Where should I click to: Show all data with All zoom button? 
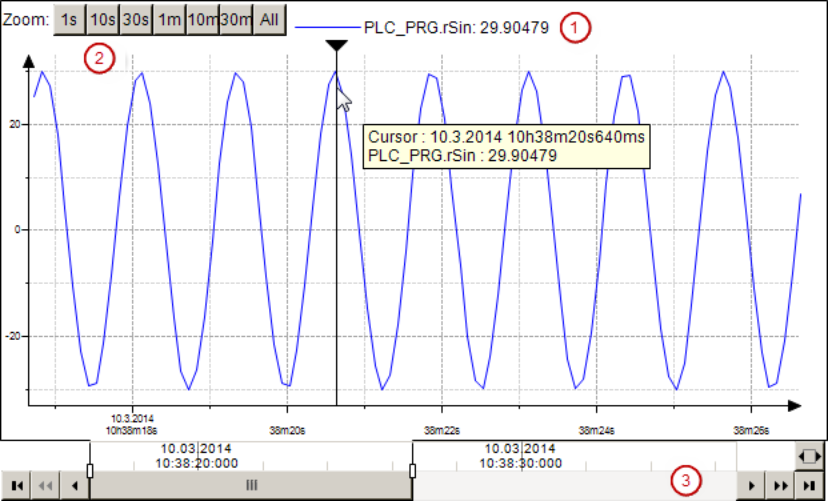tap(269, 19)
